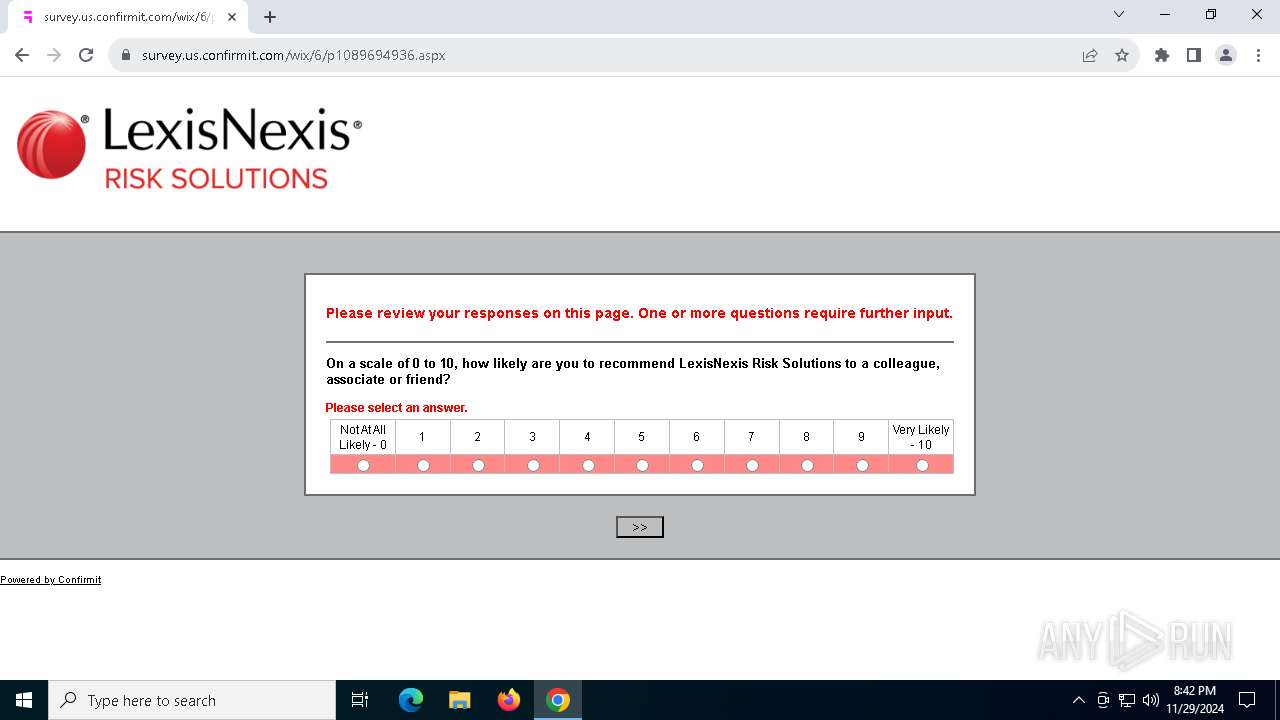The image size is (1280, 720).
Task: Toggle Chrome side panel icon
Action: click(x=1194, y=55)
